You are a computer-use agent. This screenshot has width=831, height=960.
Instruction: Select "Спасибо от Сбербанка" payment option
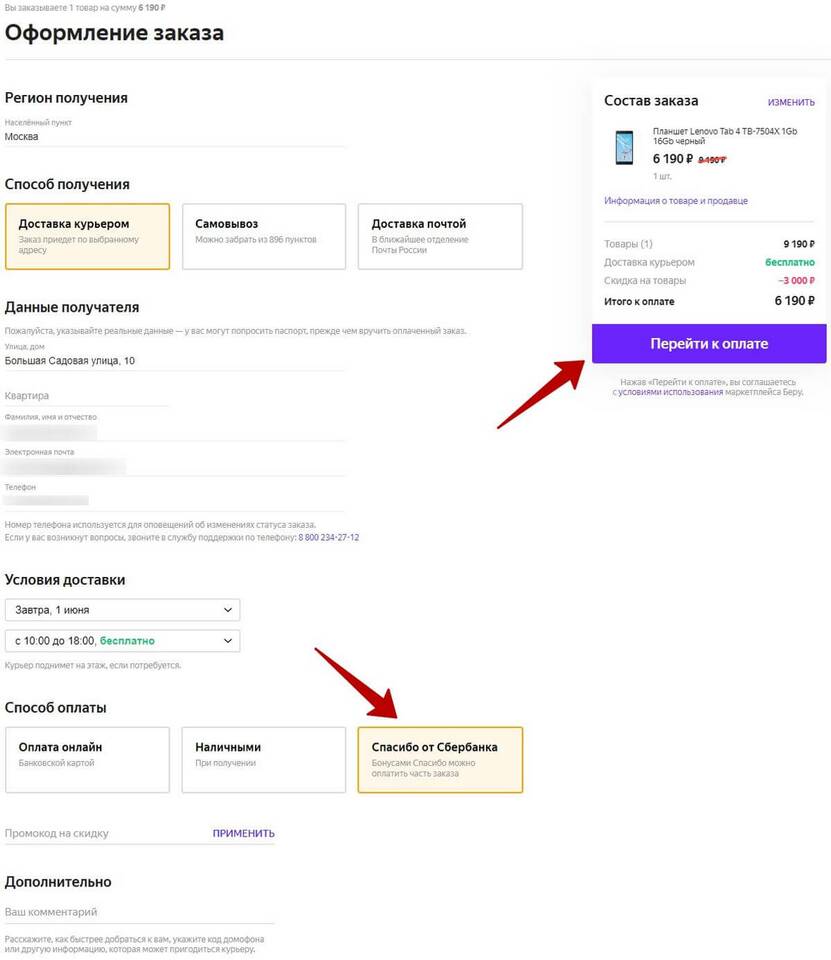(440, 760)
